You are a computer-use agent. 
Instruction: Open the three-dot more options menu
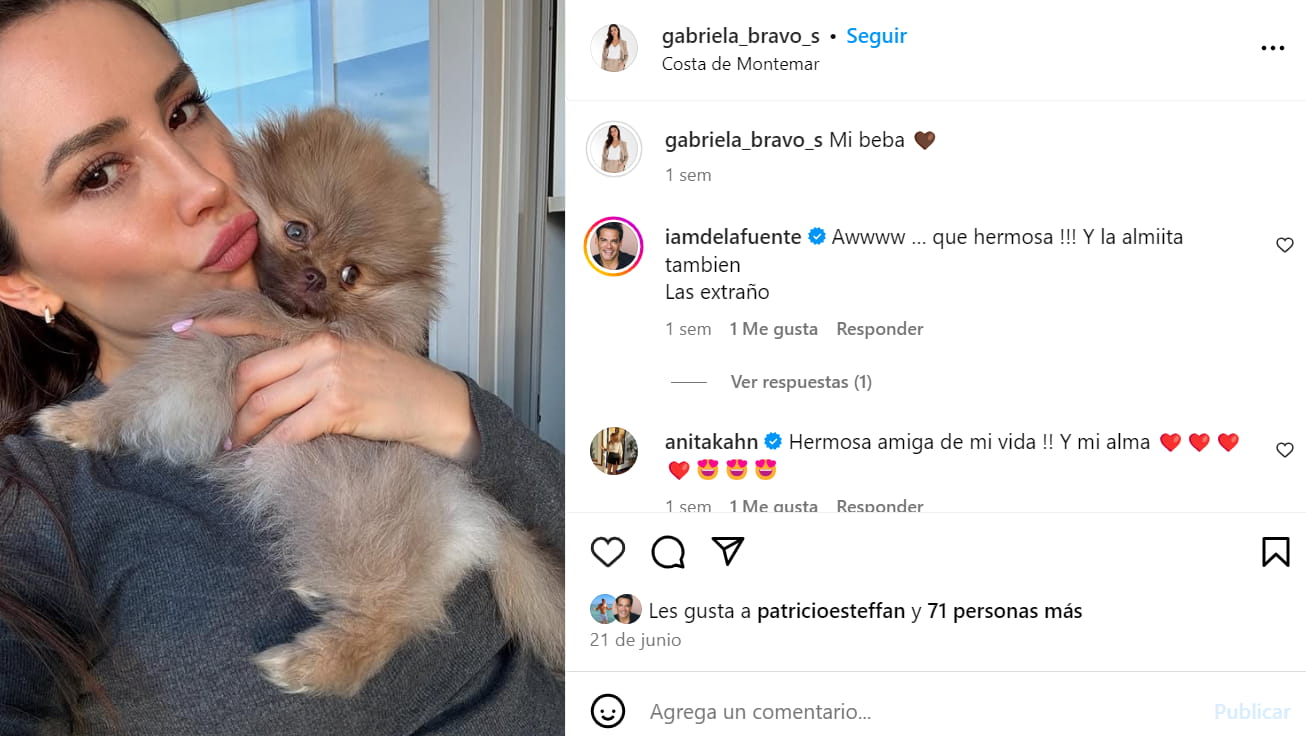coord(1272,48)
